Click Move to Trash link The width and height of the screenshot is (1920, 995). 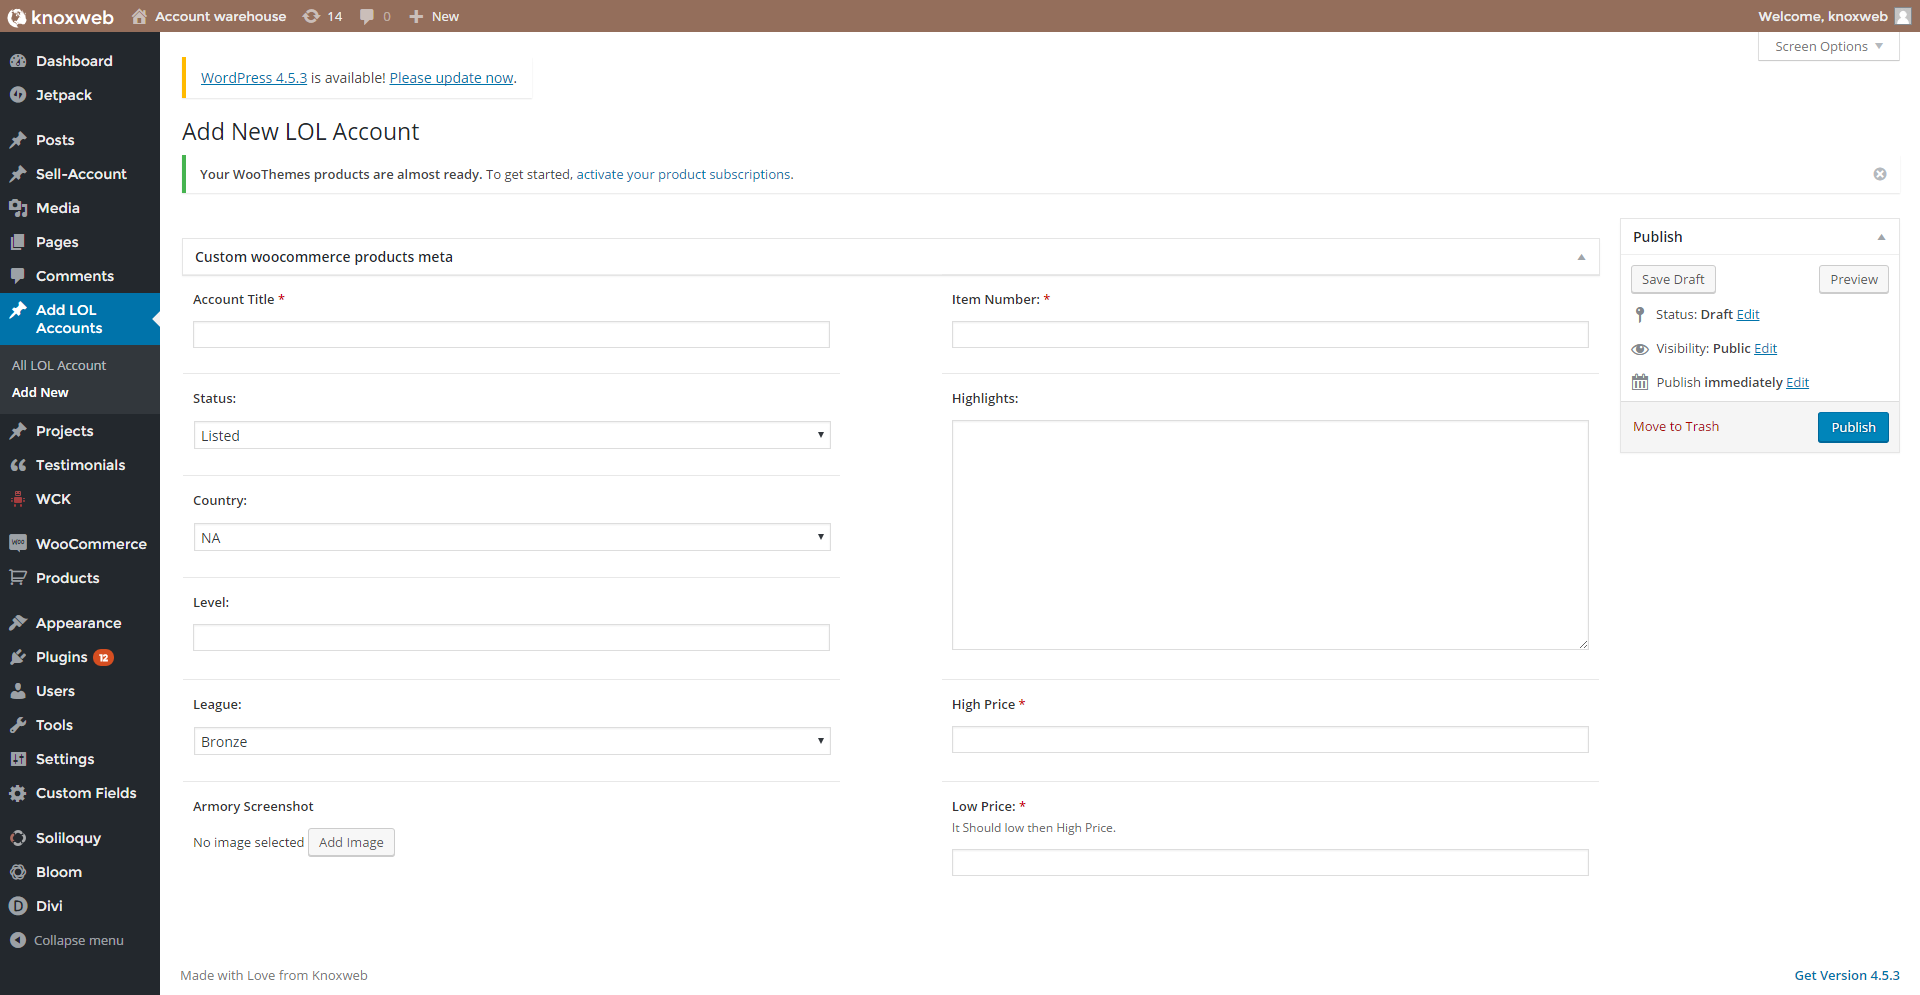pyautogui.click(x=1676, y=426)
